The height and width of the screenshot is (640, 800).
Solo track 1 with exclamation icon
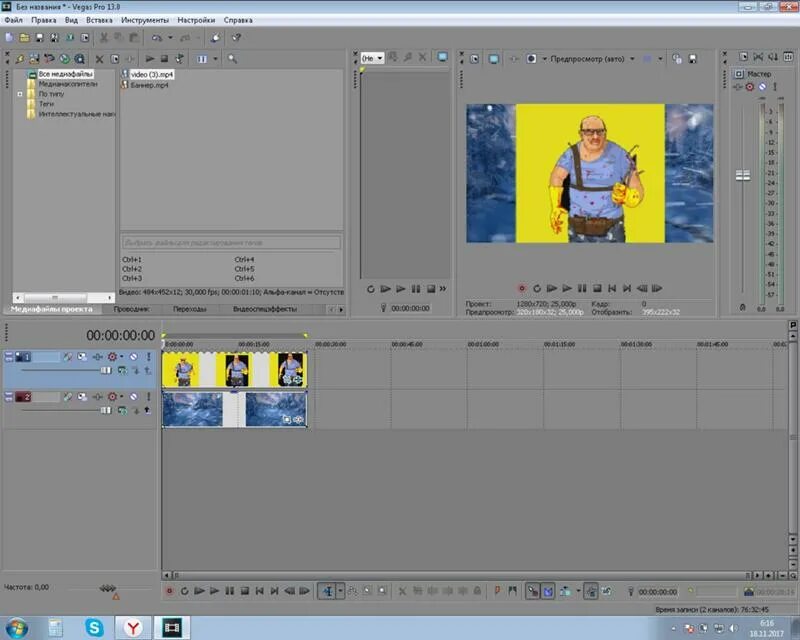click(x=148, y=357)
